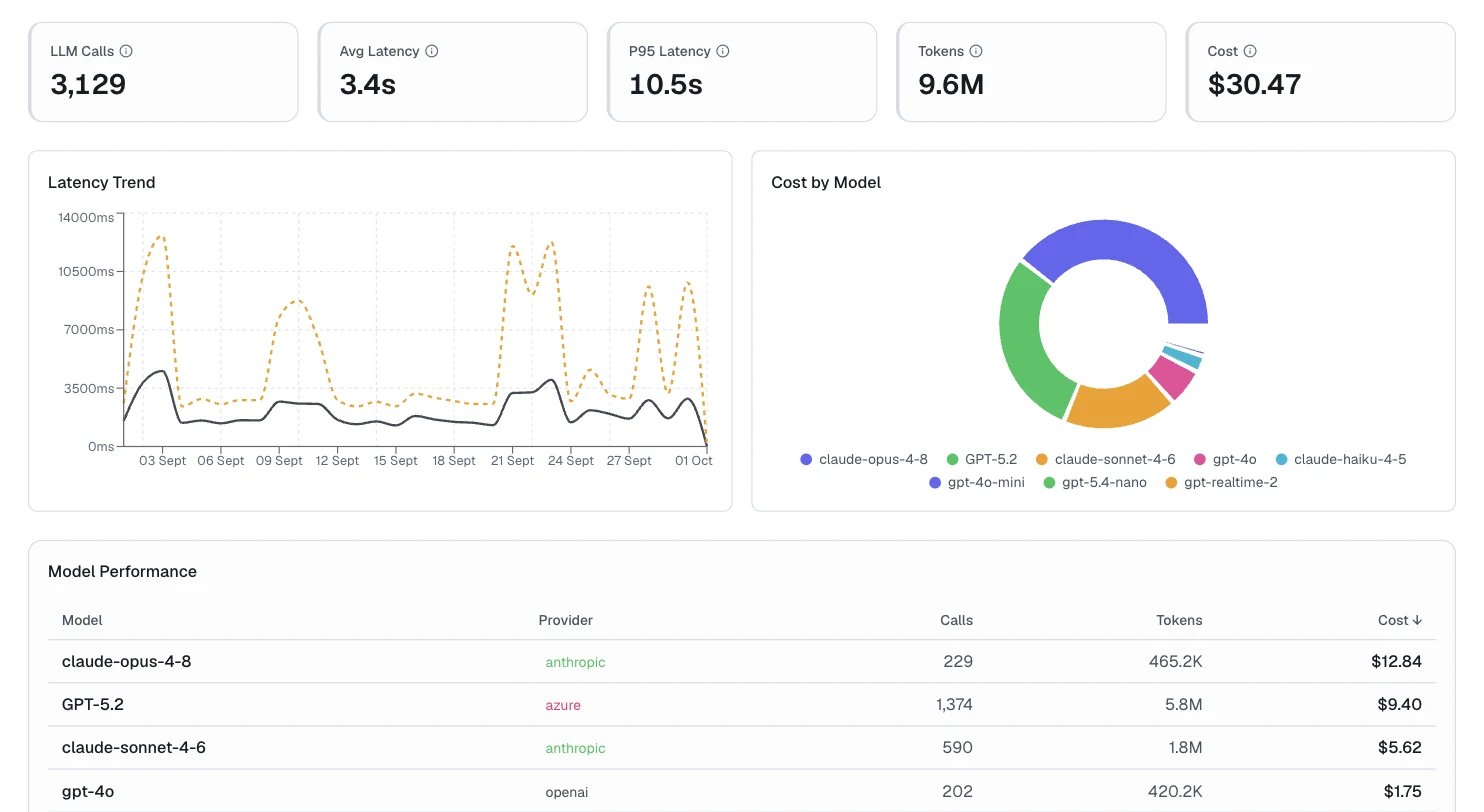Screen dimensions: 1484x812
Task: Click the pink gpt-4o donut segment
Action: coord(1171,376)
